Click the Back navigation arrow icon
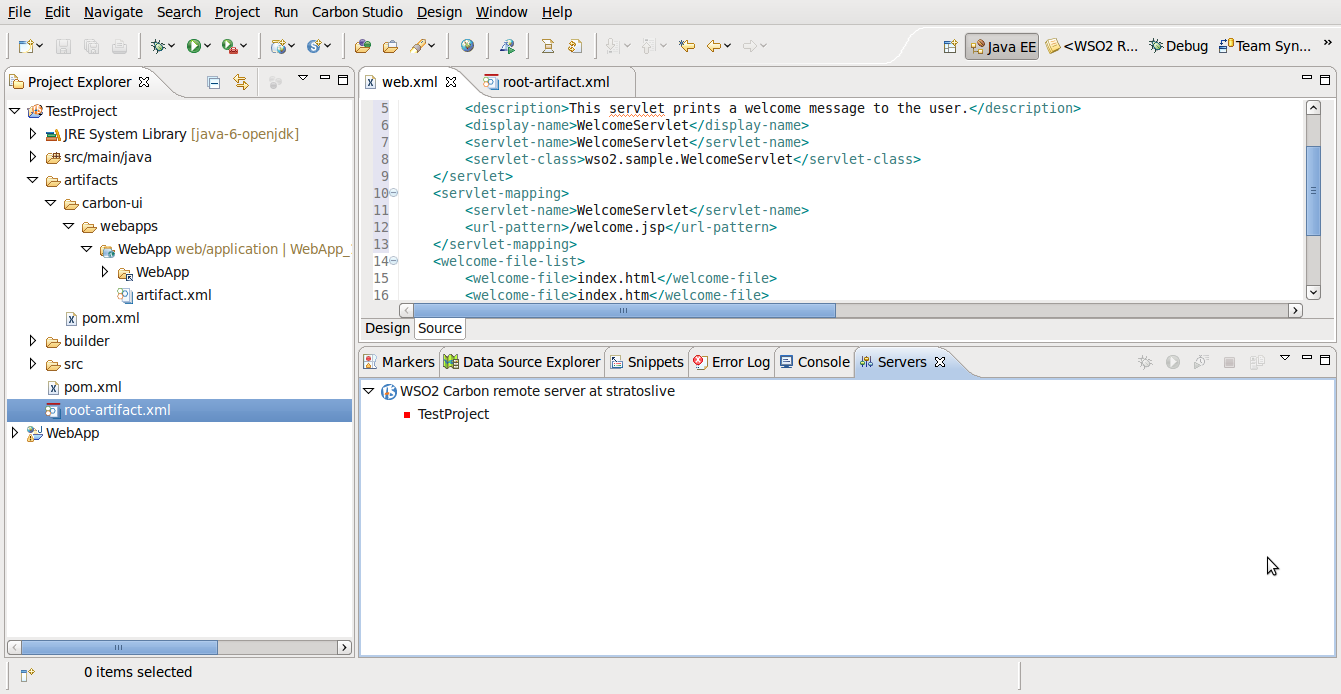Viewport: 1341px width, 694px height. [714, 46]
